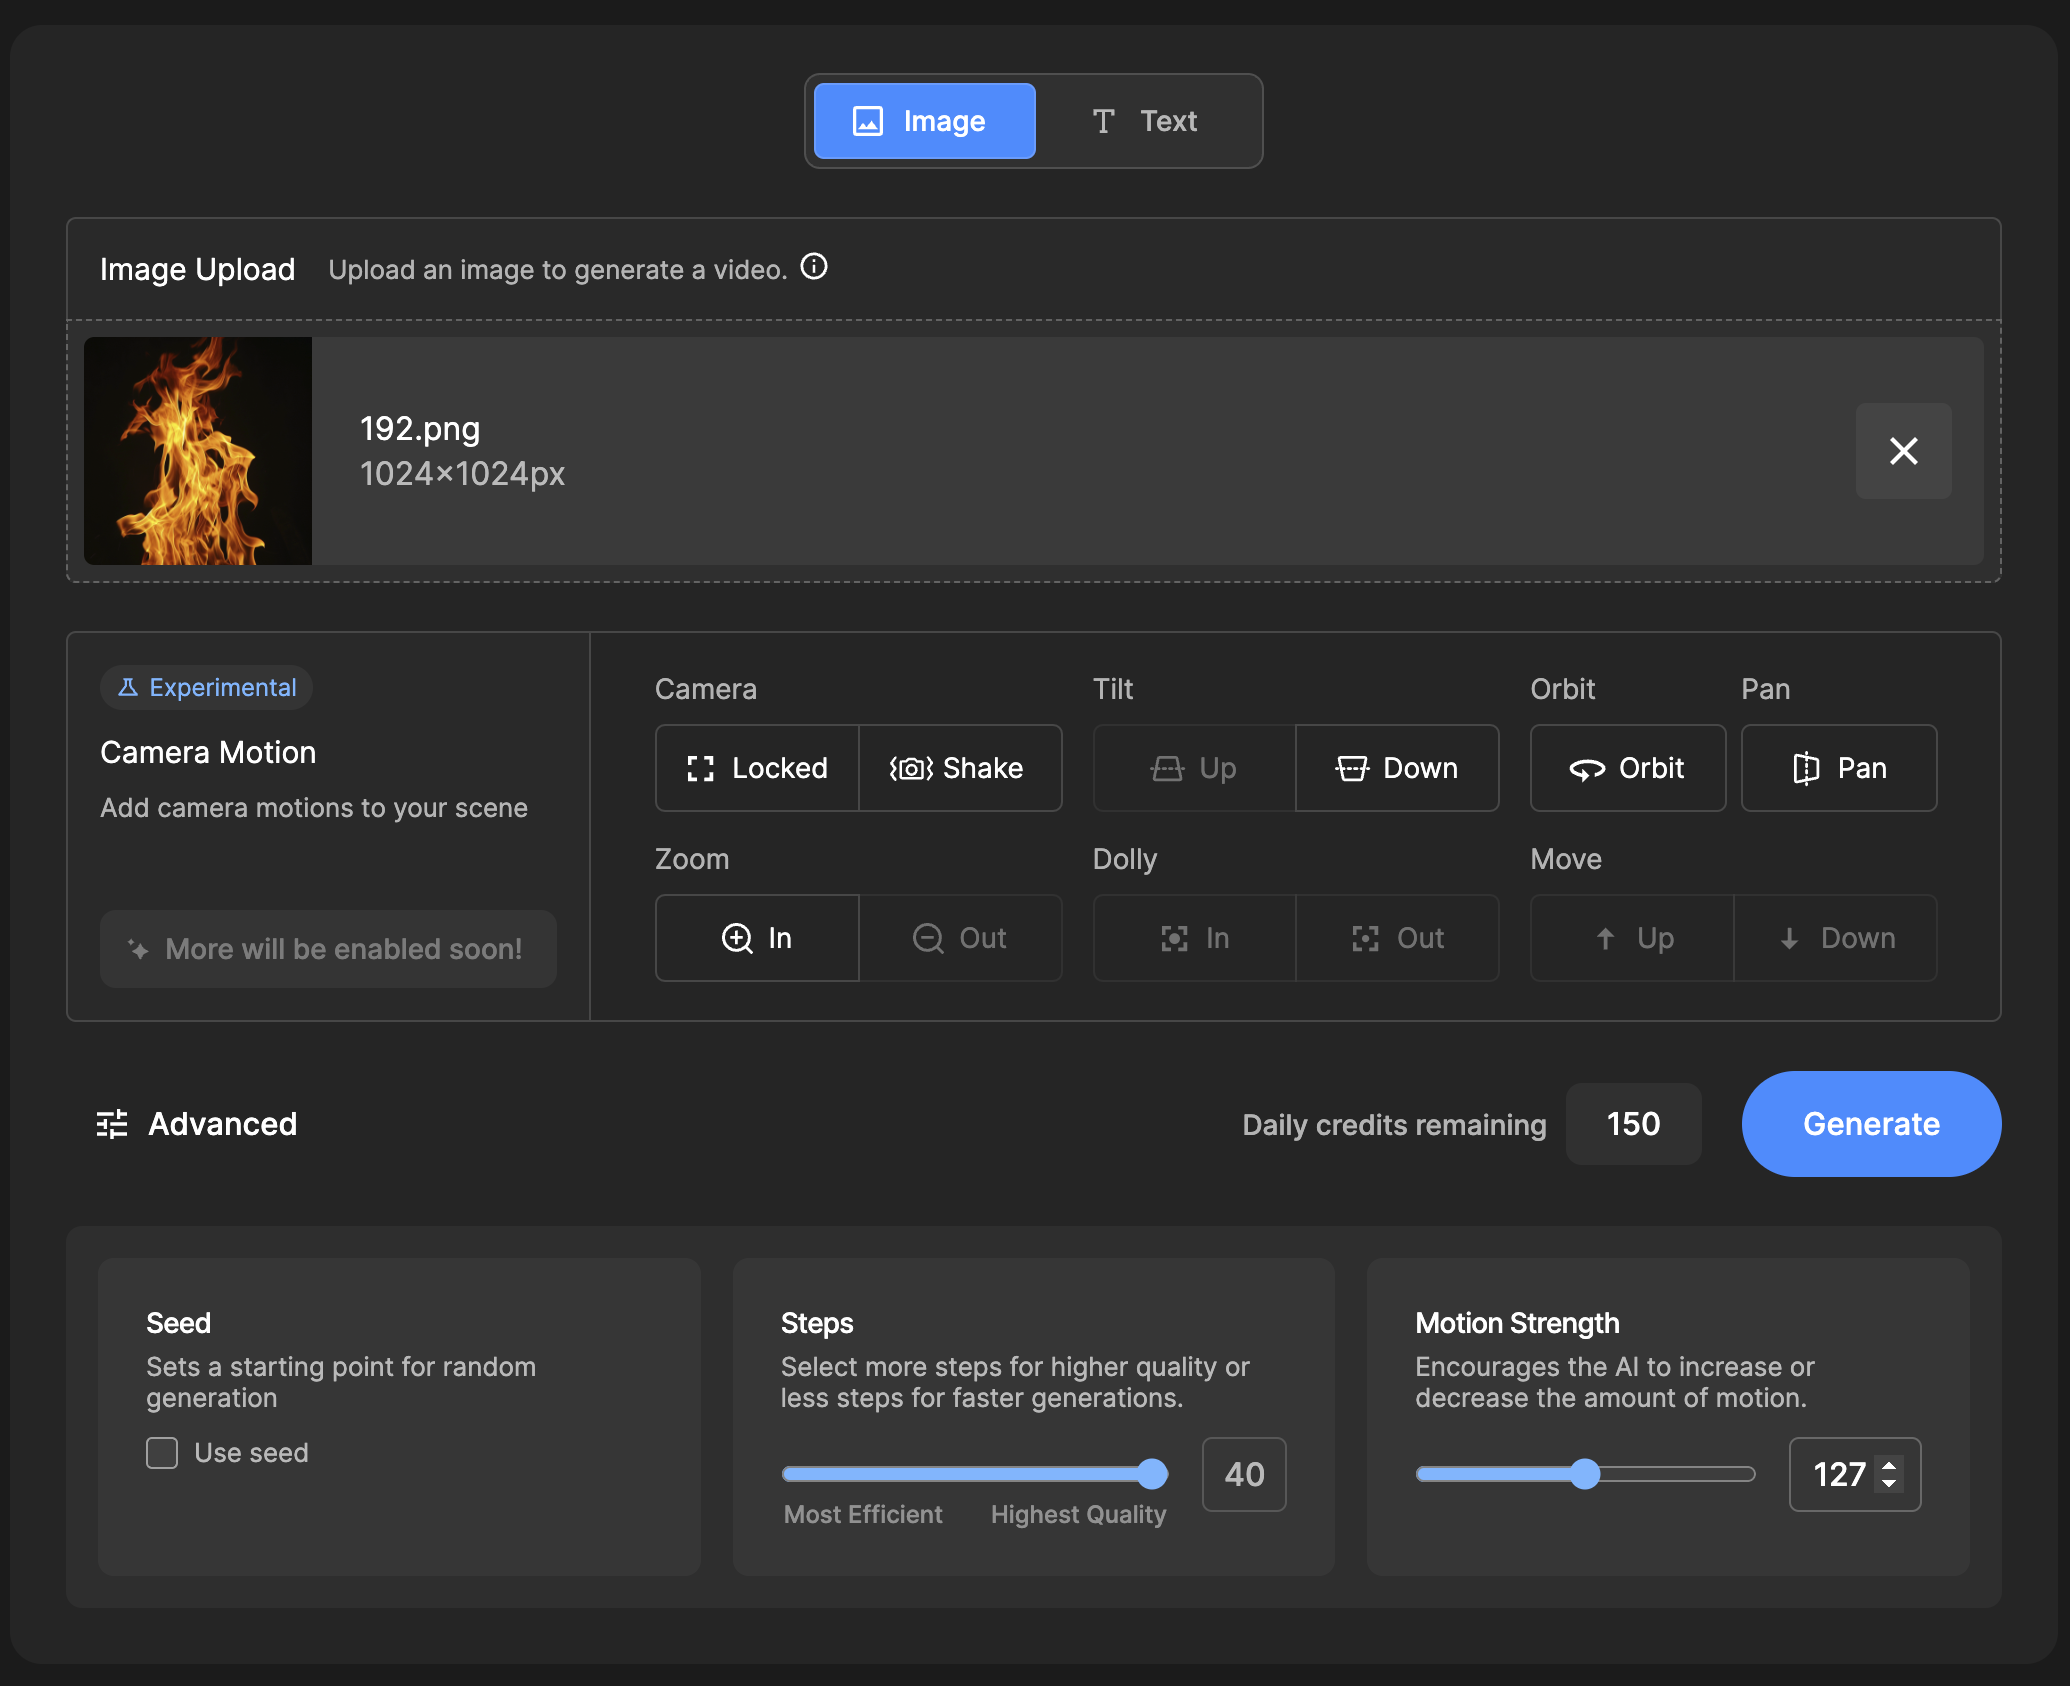Select the Zoom In magnifier icon
2070x1686 pixels.
pyautogui.click(x=737, y=938)
